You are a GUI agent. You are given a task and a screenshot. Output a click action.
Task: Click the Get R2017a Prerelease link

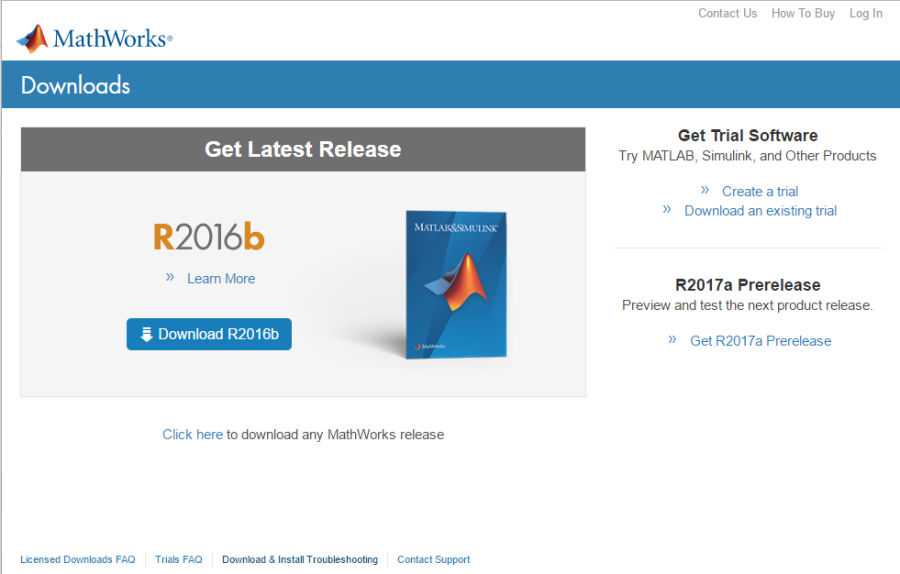(x=761, y=341)
